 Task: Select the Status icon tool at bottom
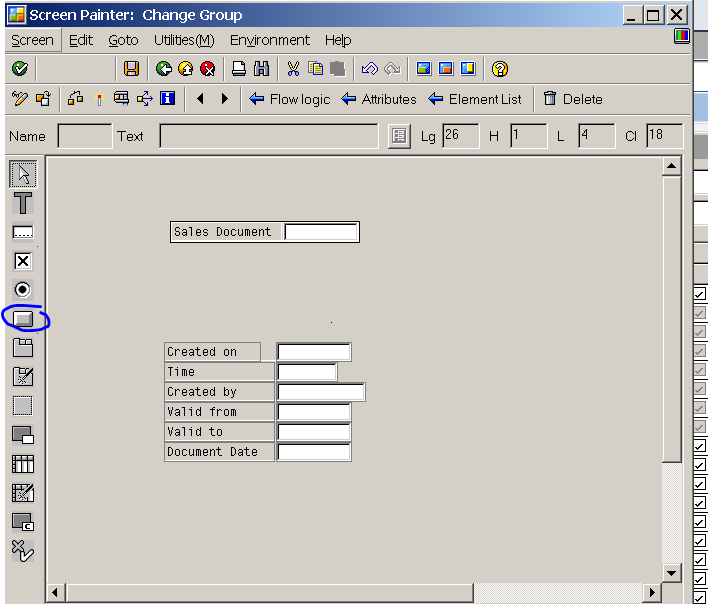(x=23, y=551)
